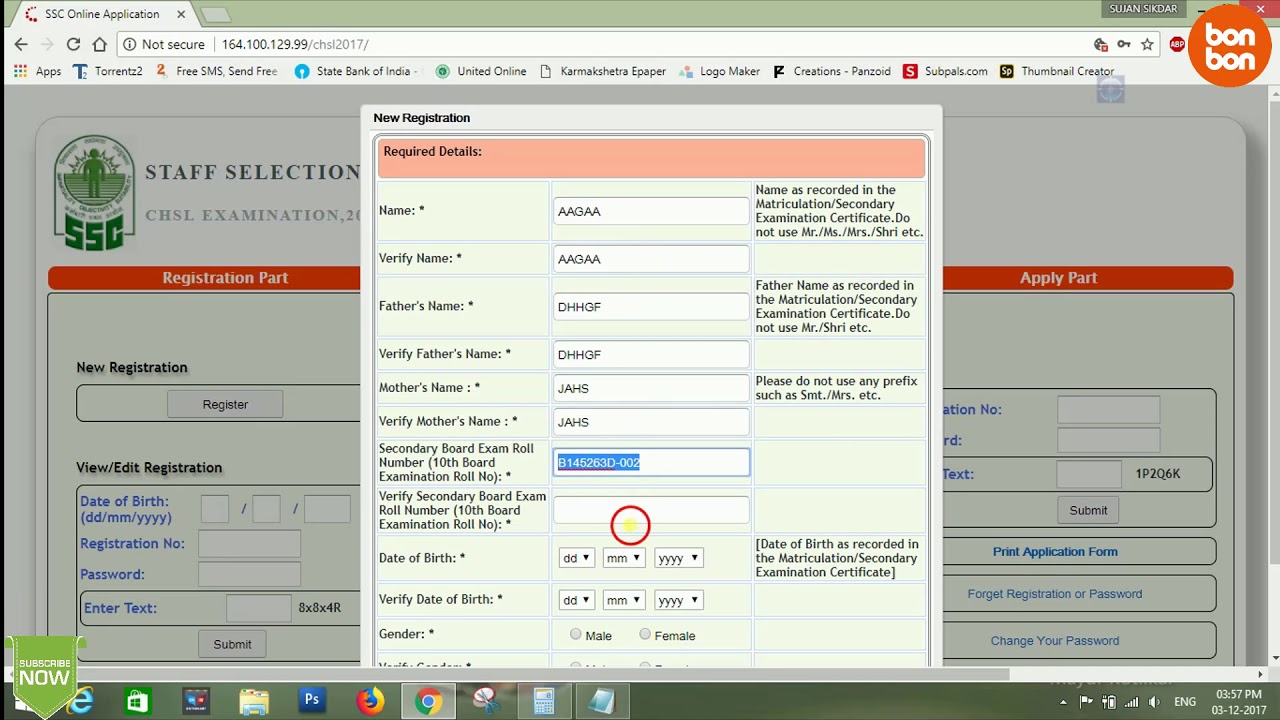This screenshot has width=1280, height=720.
Task: Open File Explorer from the taskbar
Action: pos(254,701)
